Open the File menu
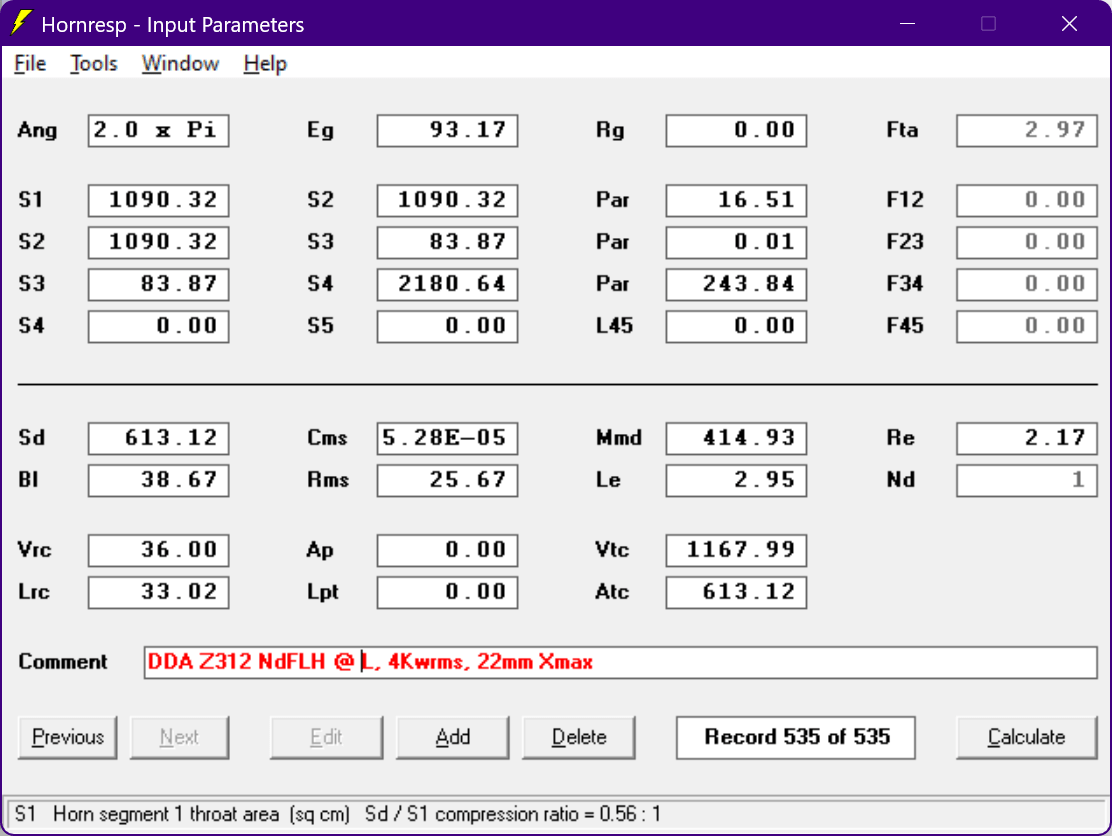This screenshot has height=836, width=1112. 30,64
